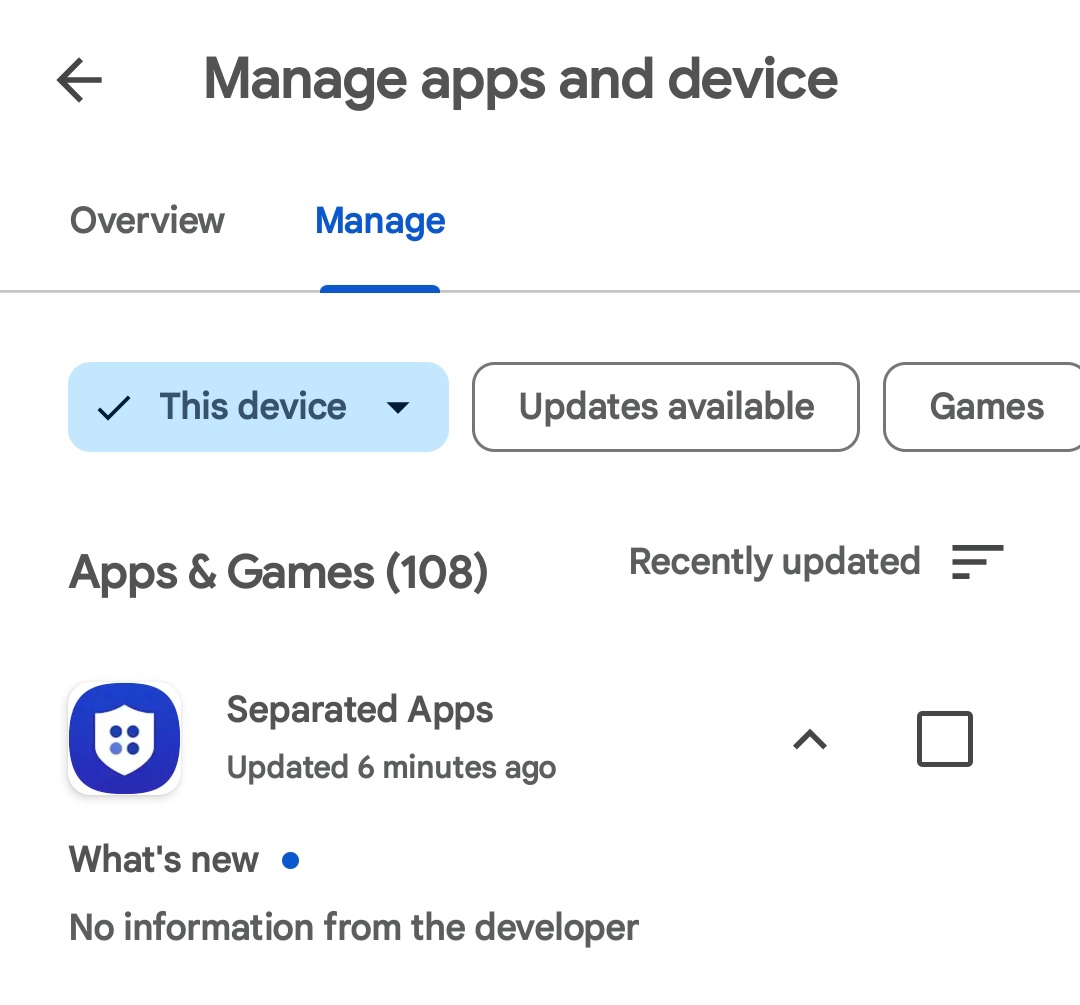1080x1005 pixels.
Task: Click the Recently updated sorting control
Action: click(x=775, y=562)
